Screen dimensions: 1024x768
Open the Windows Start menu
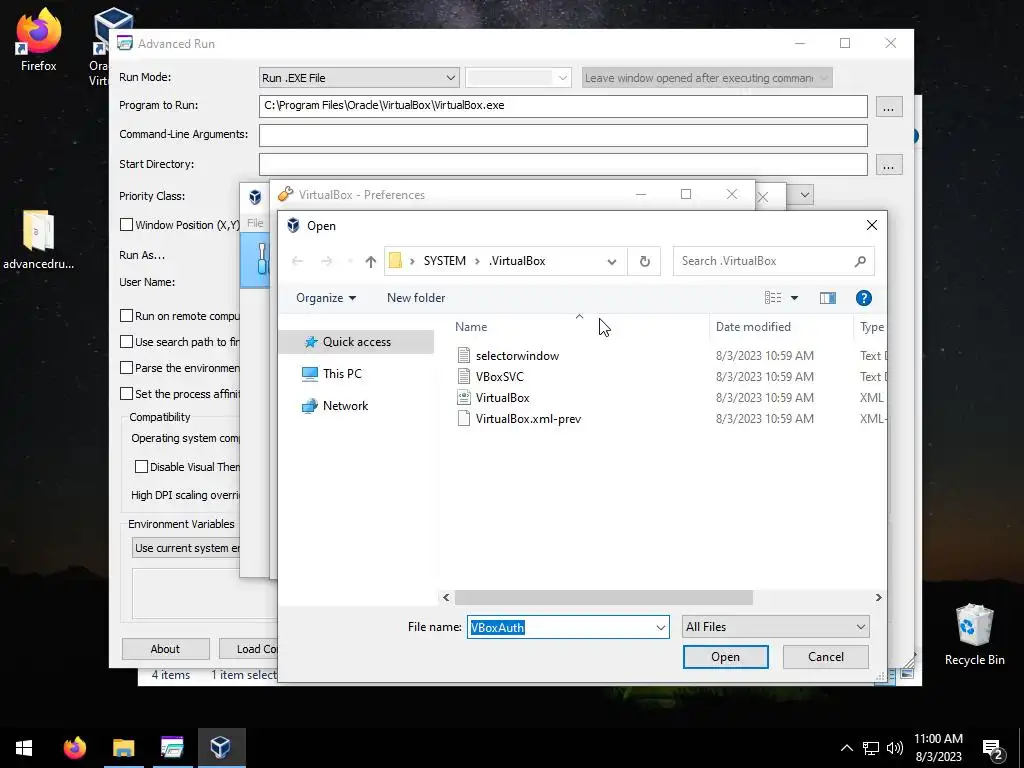click(x=24, y=748)
